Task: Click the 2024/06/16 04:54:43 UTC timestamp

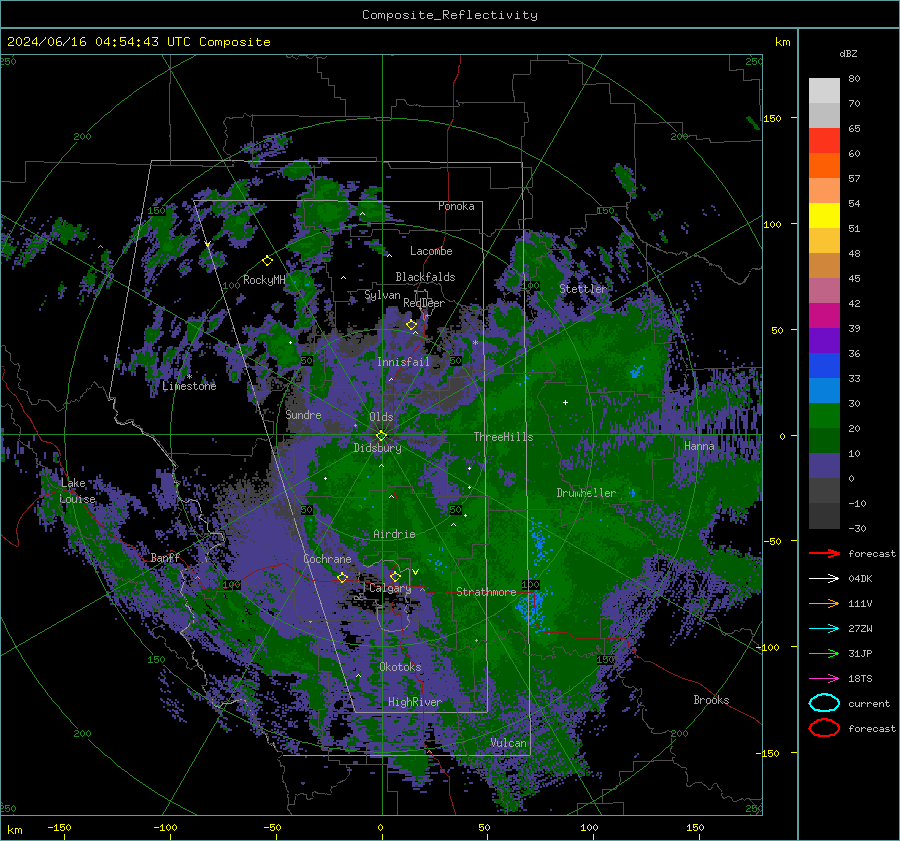Action: (138, 42)
